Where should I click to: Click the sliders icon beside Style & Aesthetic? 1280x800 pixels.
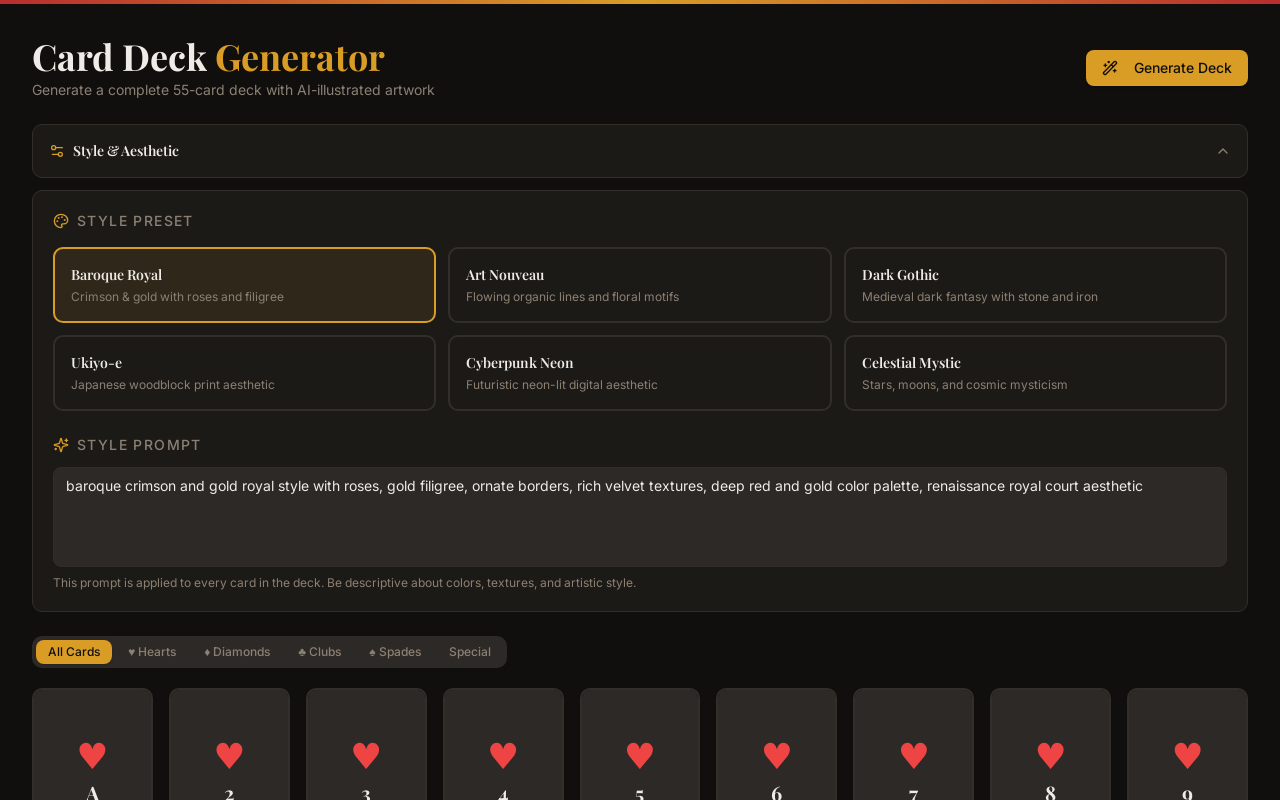point(57,151)
